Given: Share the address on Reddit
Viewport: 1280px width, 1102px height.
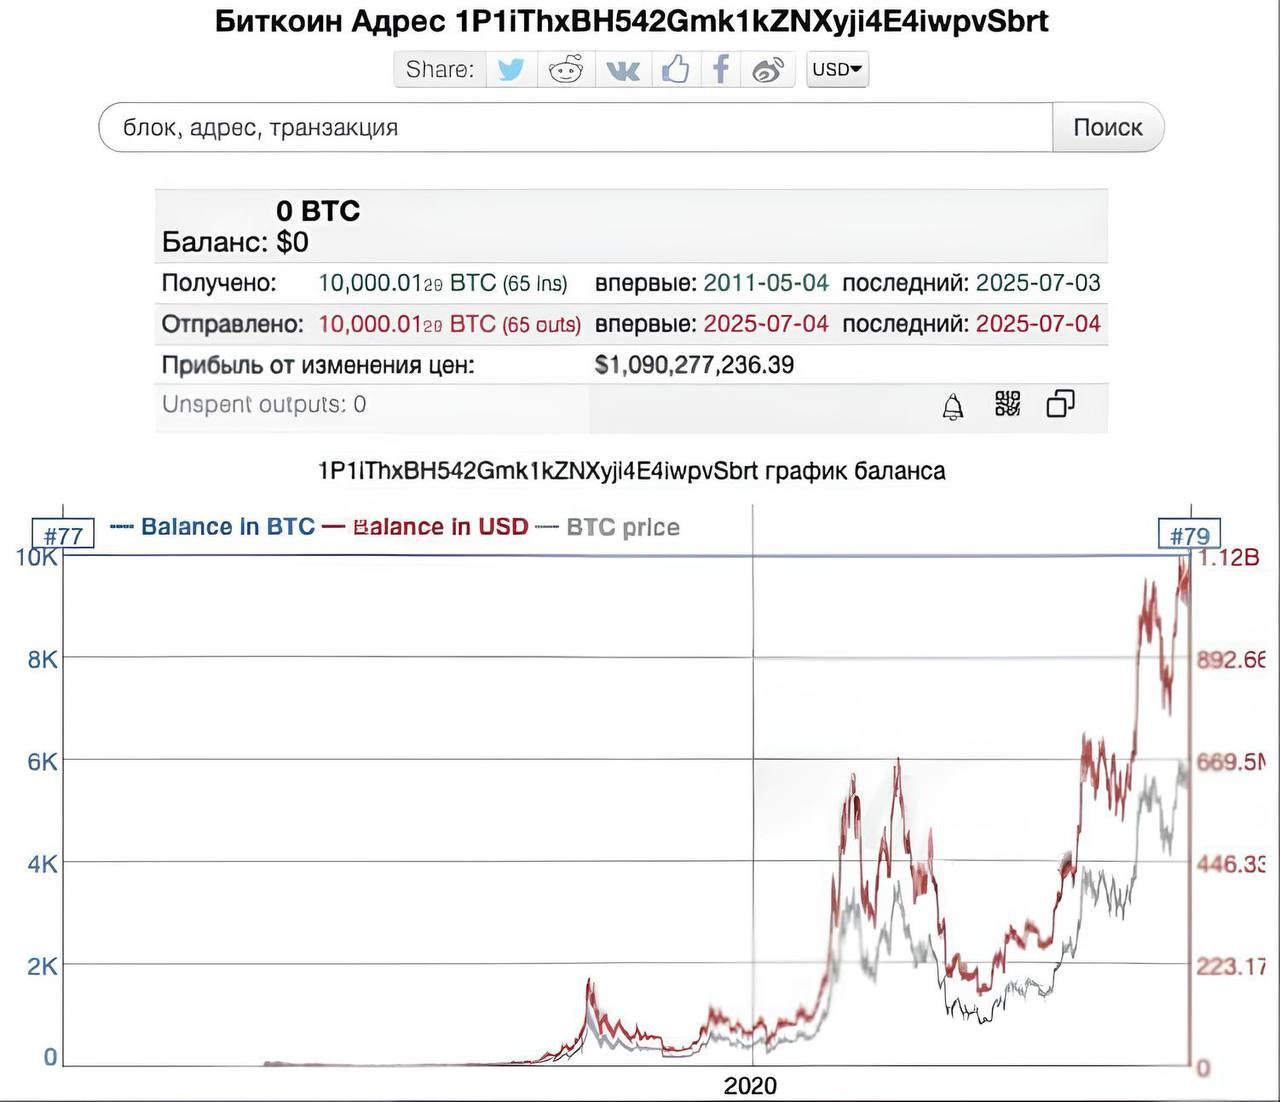Looking at the screenshot, I should [x=566, y=70].
